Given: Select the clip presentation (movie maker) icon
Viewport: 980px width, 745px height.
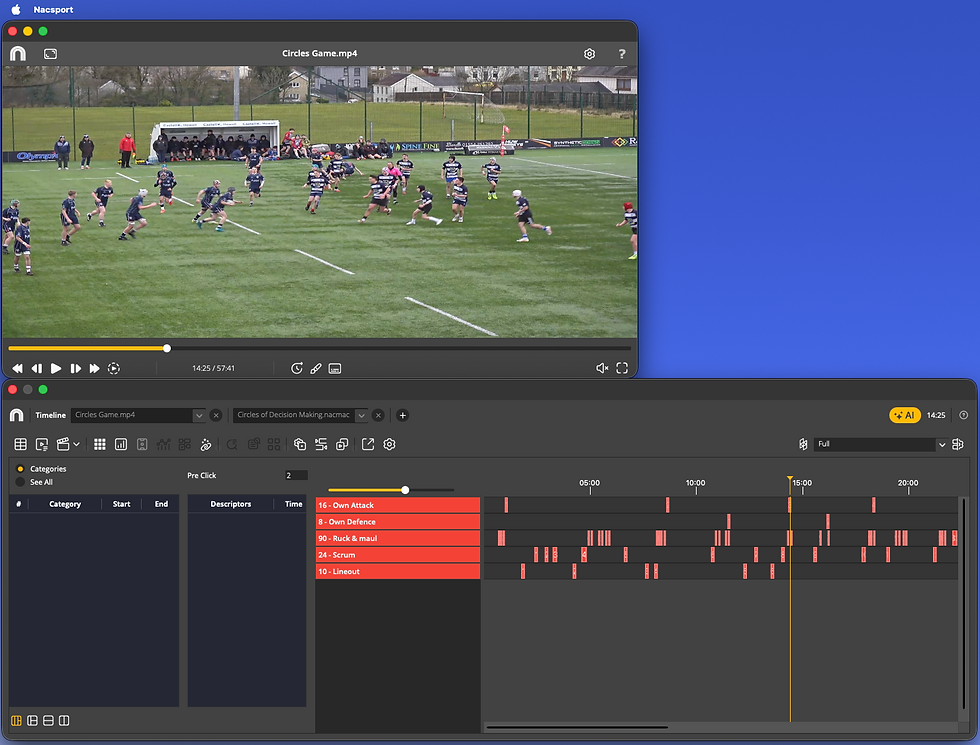Looking at the screenshot, I should coord(65,444).
